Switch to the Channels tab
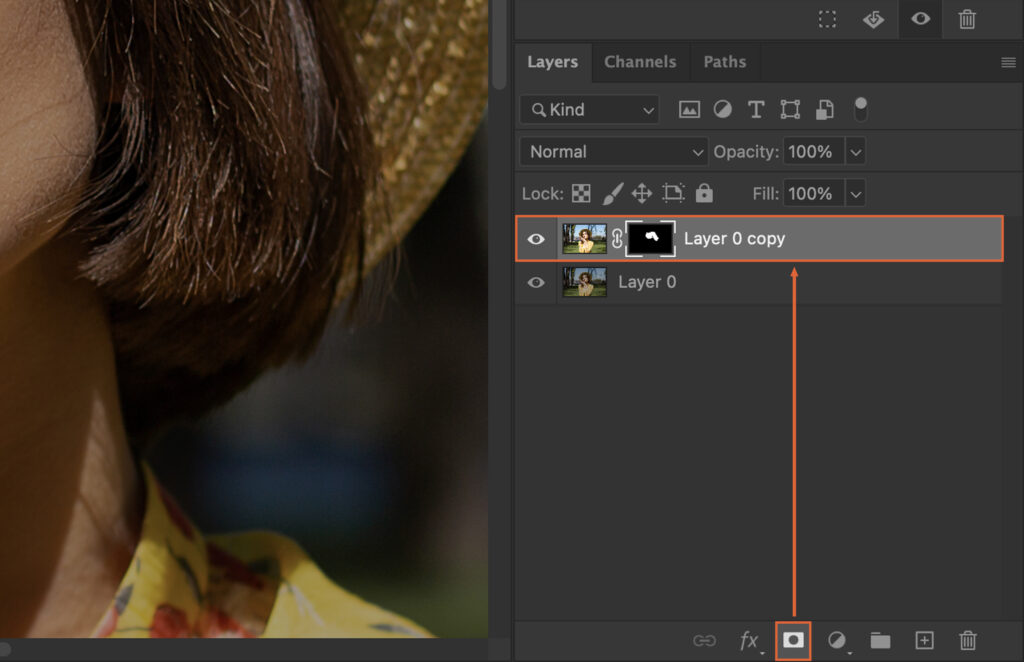The height and width of the screenshot is (662, 1024). tap(640, 61)
